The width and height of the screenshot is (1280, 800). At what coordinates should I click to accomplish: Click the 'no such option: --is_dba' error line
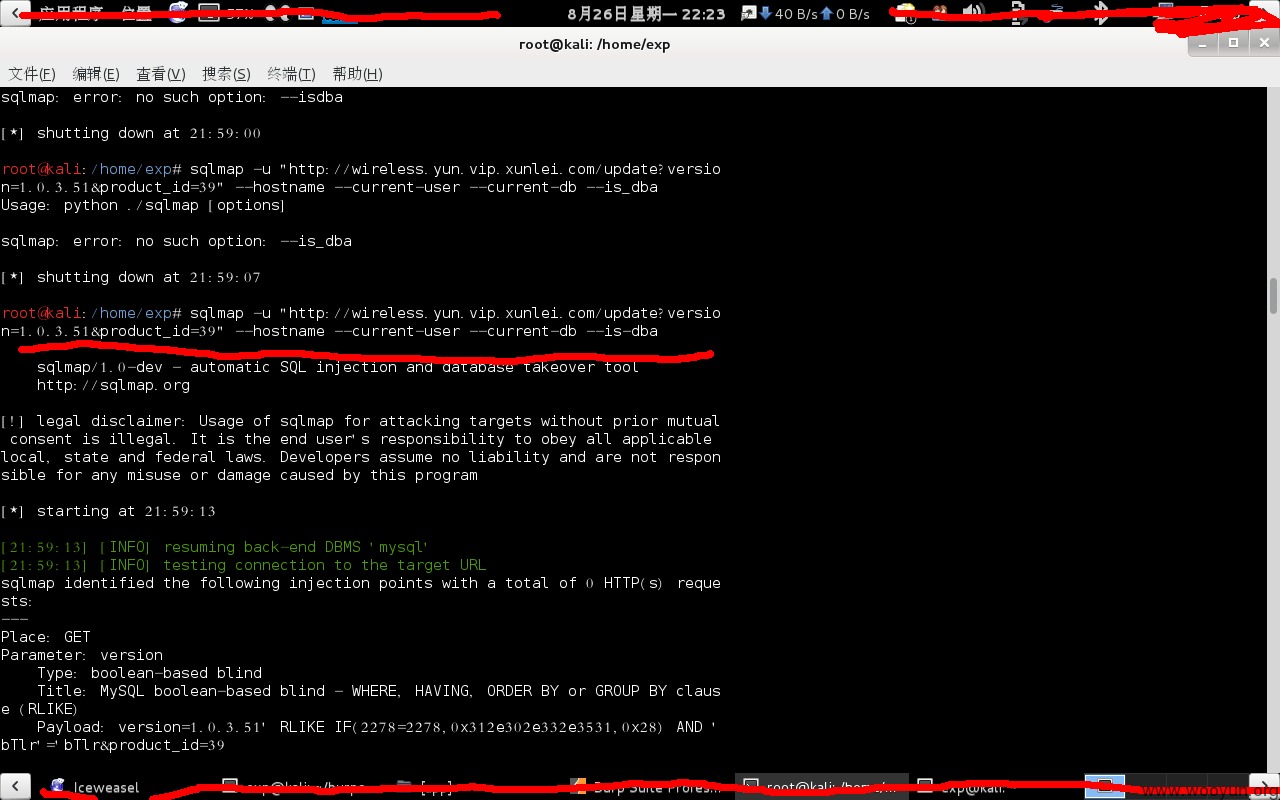tap(176, 241)
